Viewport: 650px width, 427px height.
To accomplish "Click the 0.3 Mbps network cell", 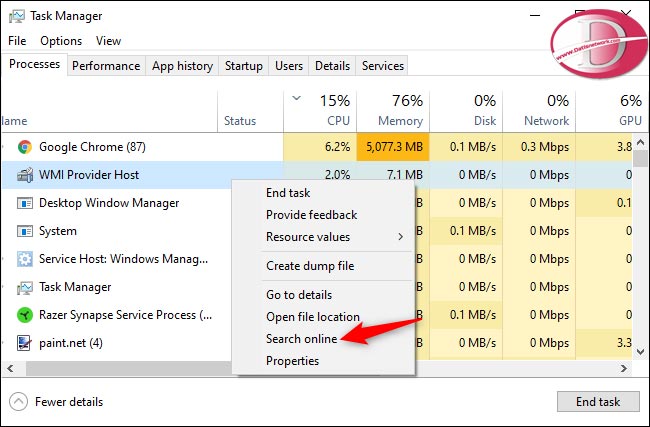I will click(539, 147).
